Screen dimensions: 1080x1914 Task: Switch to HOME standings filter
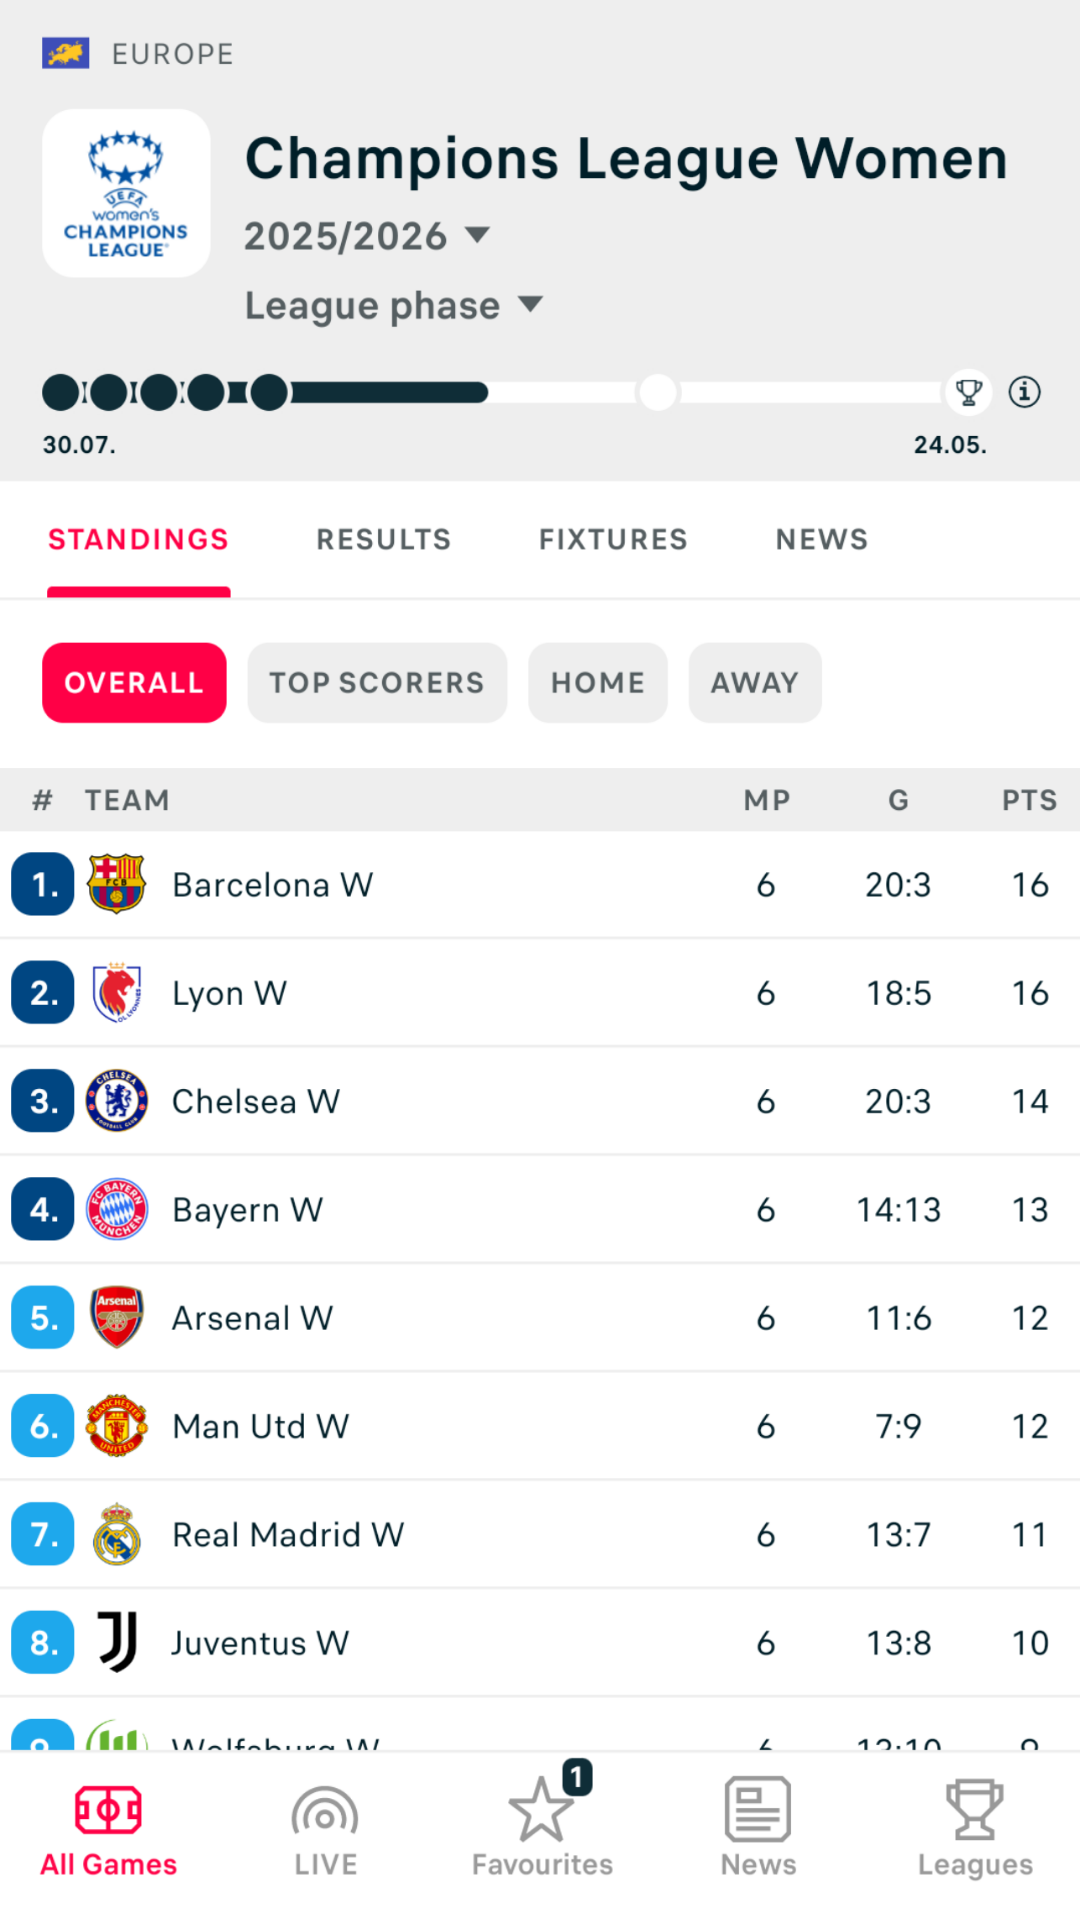click(597, 683)
